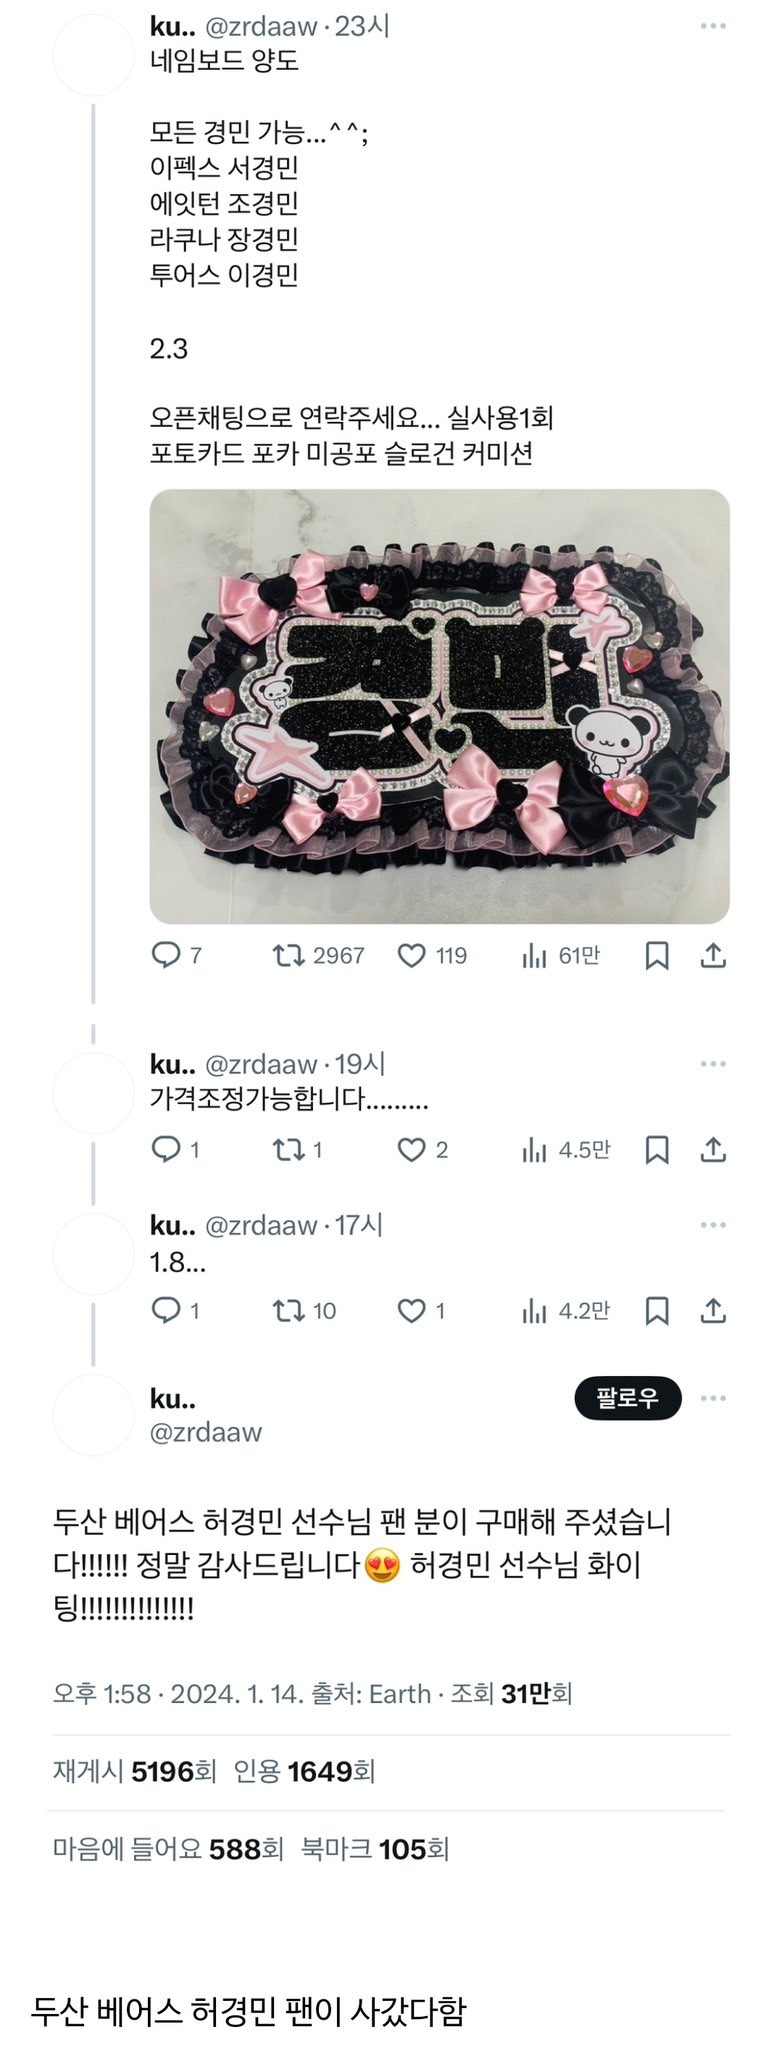The width and height of the screenshot is (782, 2048).
Task: Bookmark the 1.8... tweet
Action: click(x=657, y=1311)
